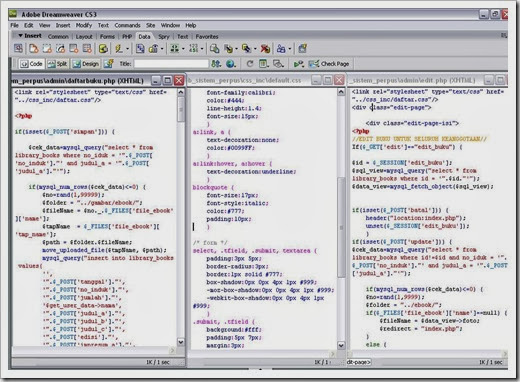Viewport: 520px width, 382px height.
Task: Click vertical scrollbar thumb in default.css window
Action: (x=341, y=227)
